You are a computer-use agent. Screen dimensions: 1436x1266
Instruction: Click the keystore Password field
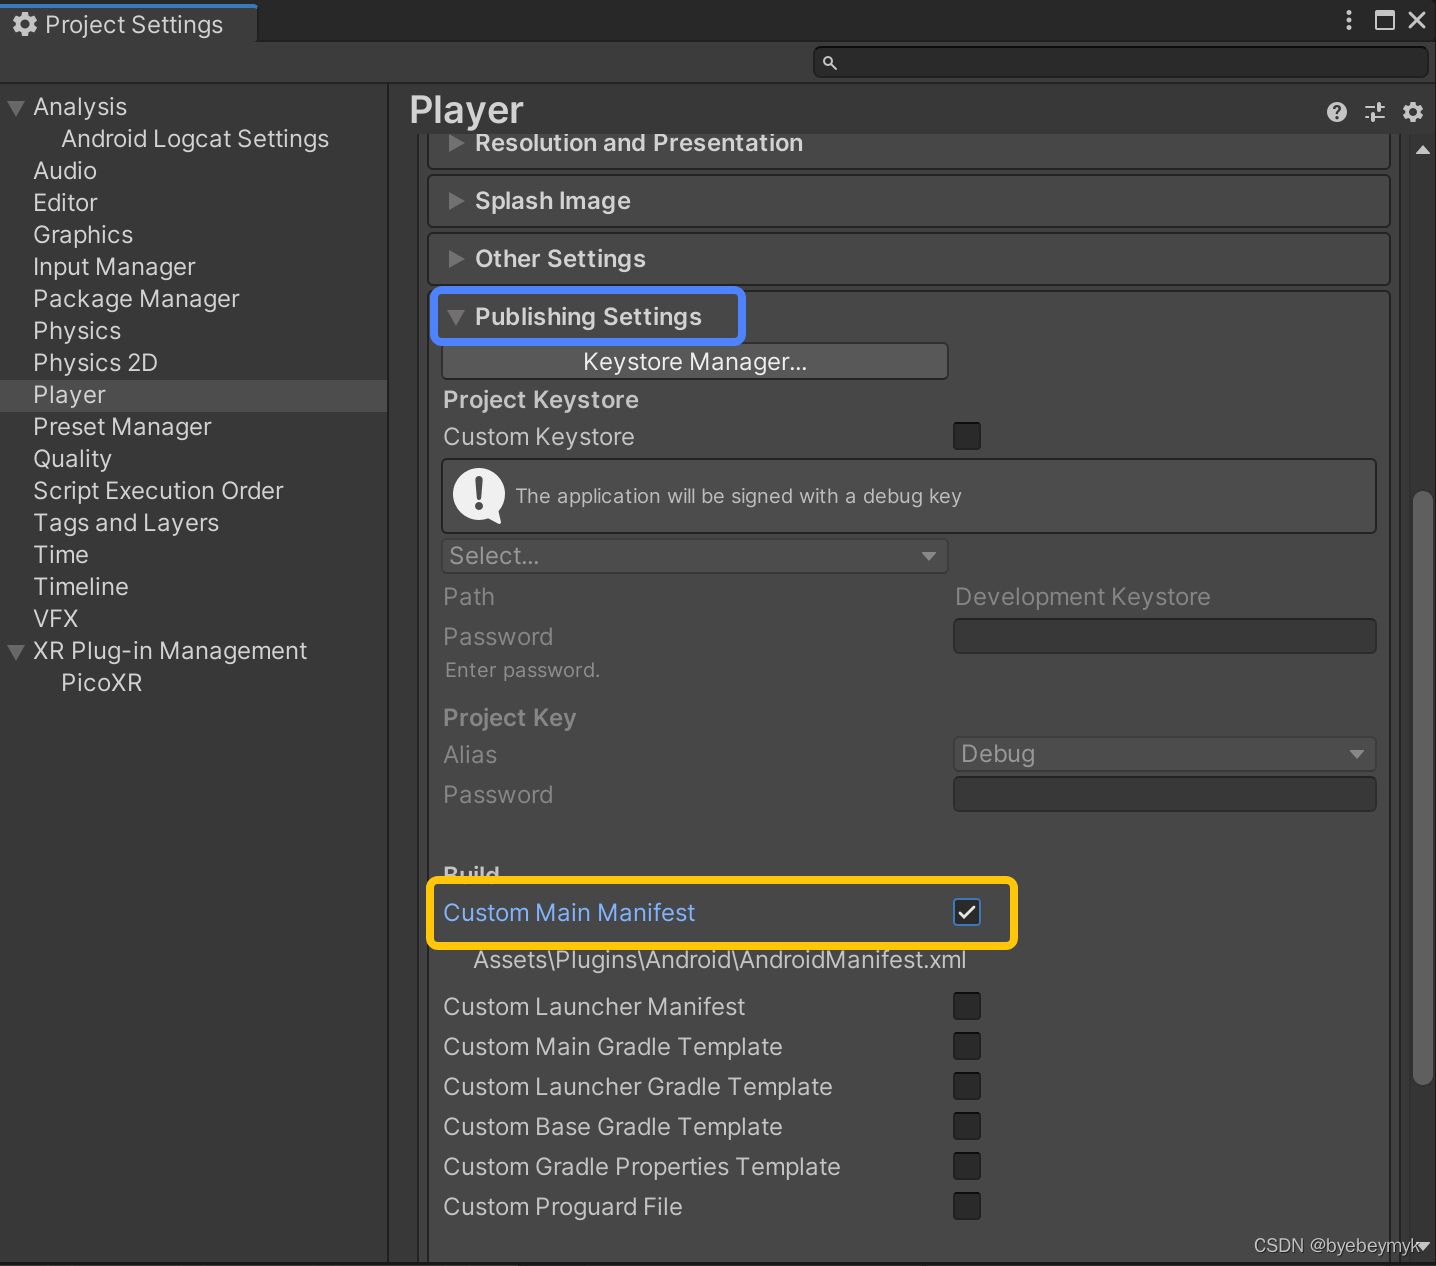1165,636
